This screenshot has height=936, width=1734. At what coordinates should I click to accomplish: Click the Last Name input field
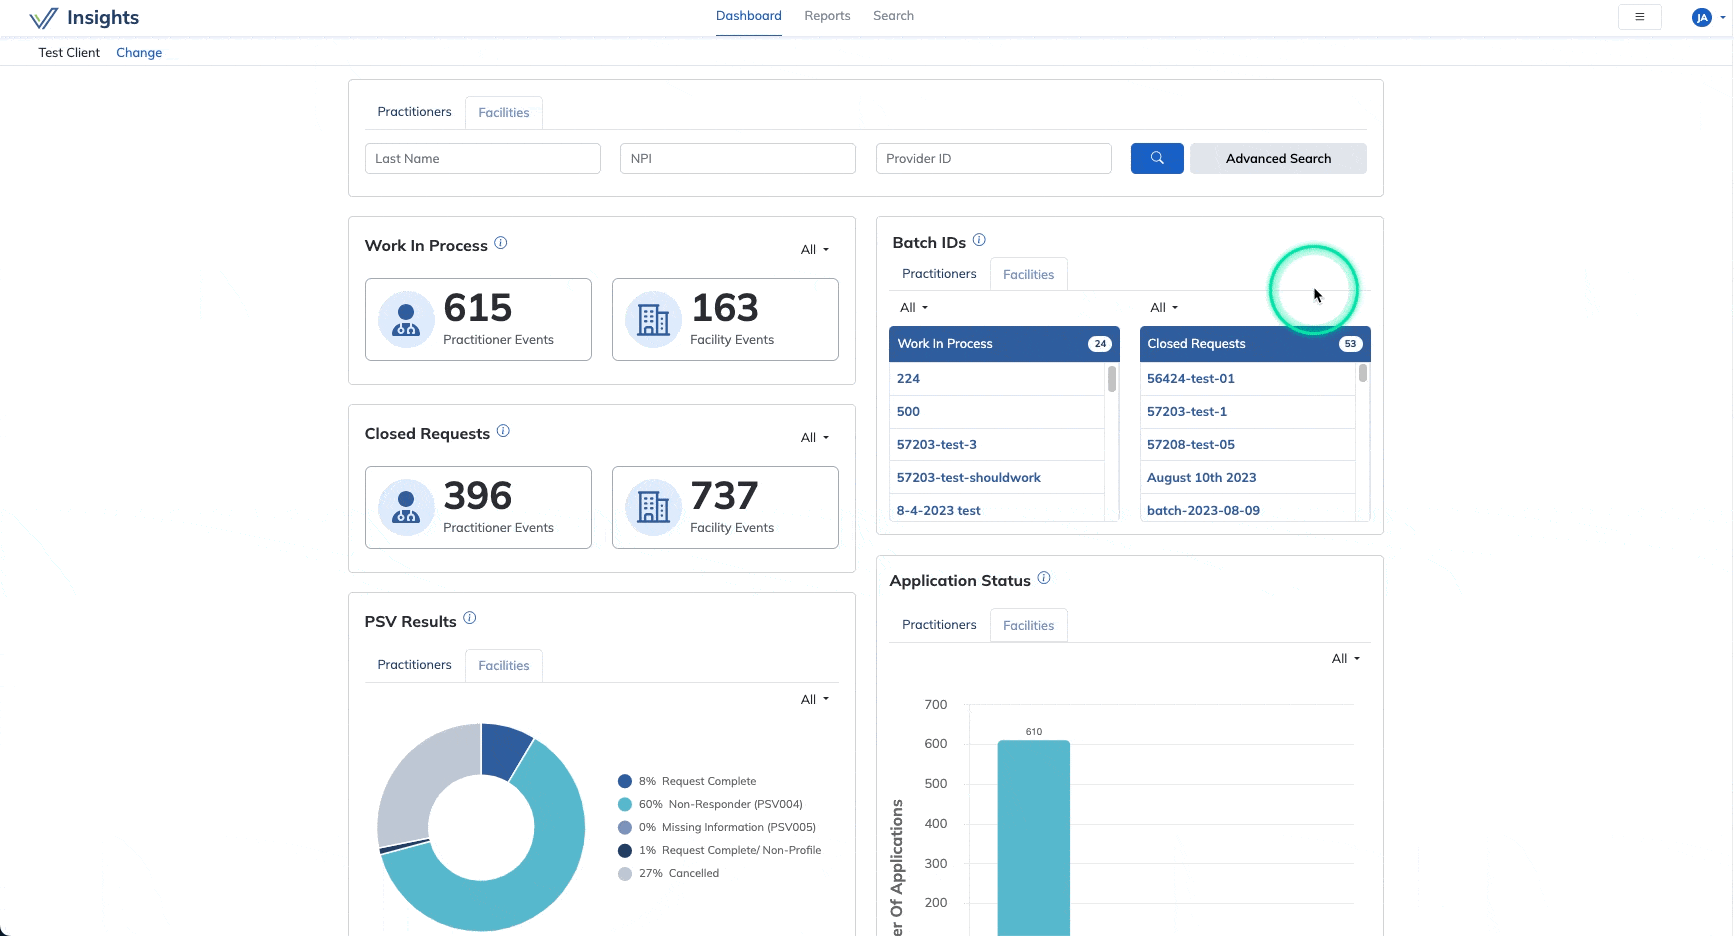(482, 158)
